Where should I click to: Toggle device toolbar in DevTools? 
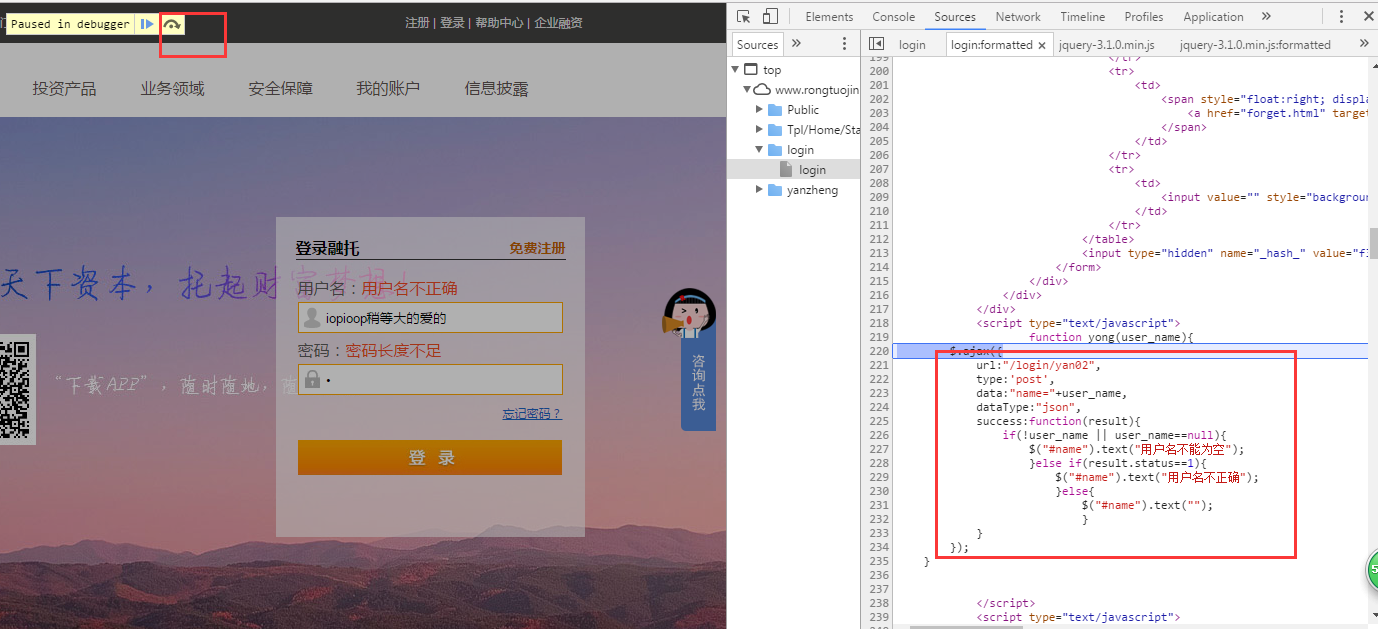[770, 16]
